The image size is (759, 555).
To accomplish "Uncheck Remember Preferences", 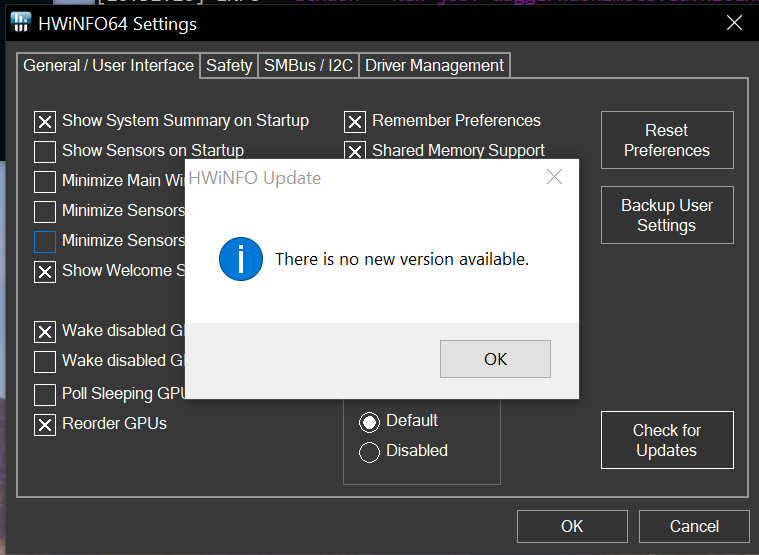I will (x=355, y=122).
